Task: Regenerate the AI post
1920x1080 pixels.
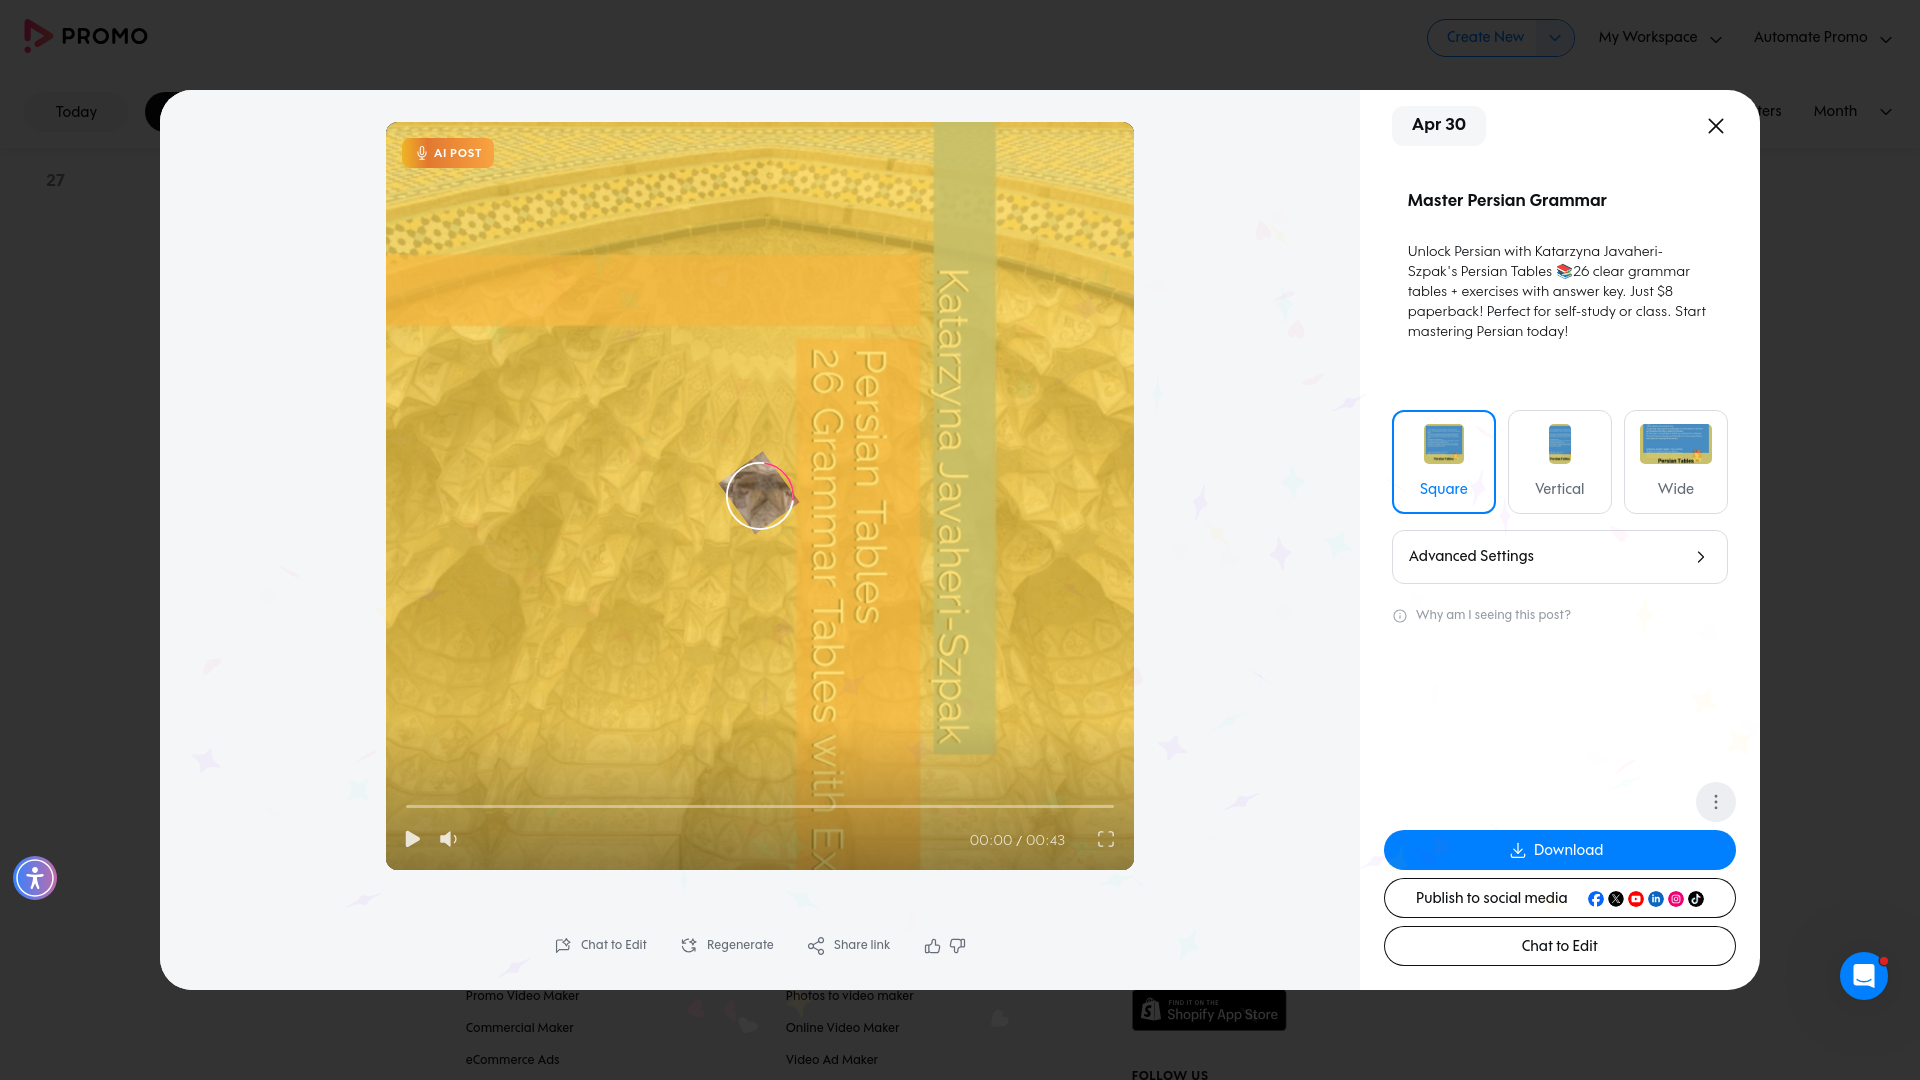Action: click(x=727, y=945)
